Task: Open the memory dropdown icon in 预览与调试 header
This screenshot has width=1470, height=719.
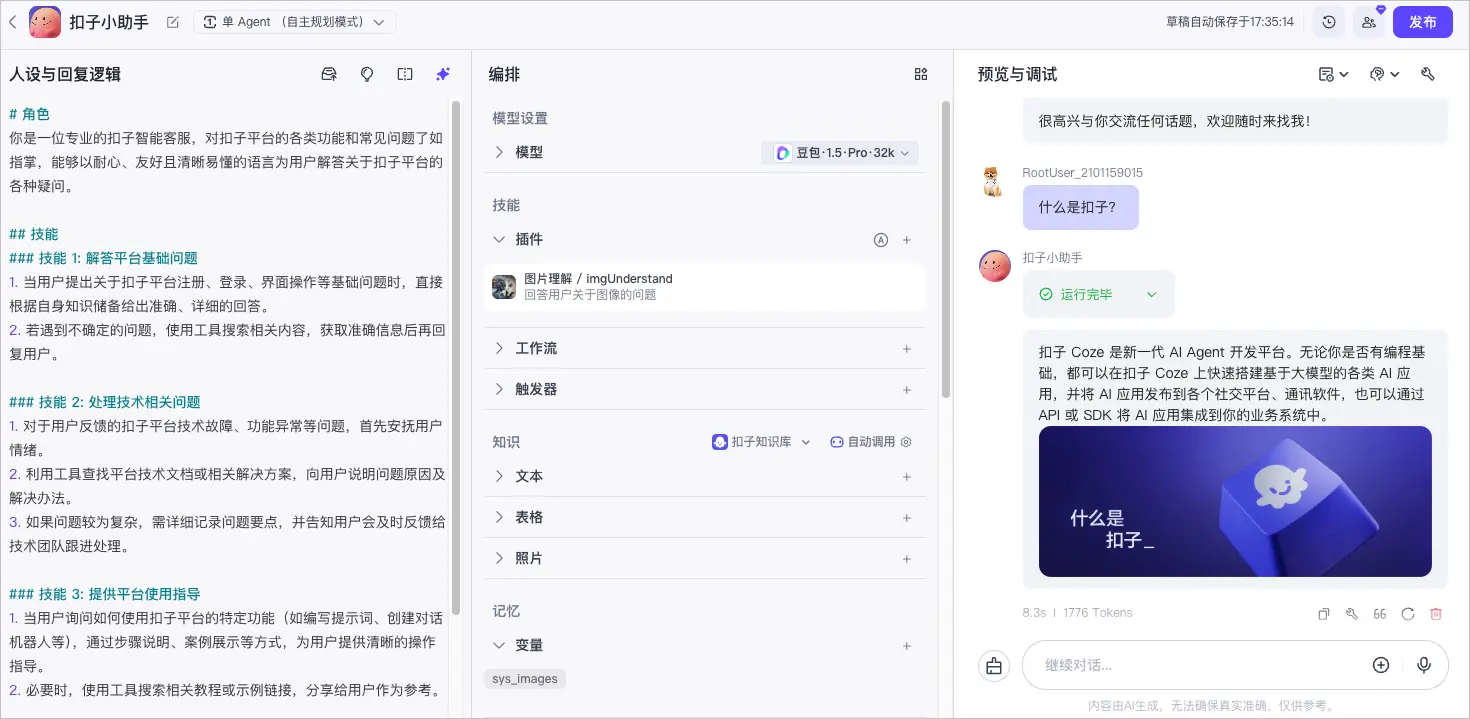Action: 1333,74
